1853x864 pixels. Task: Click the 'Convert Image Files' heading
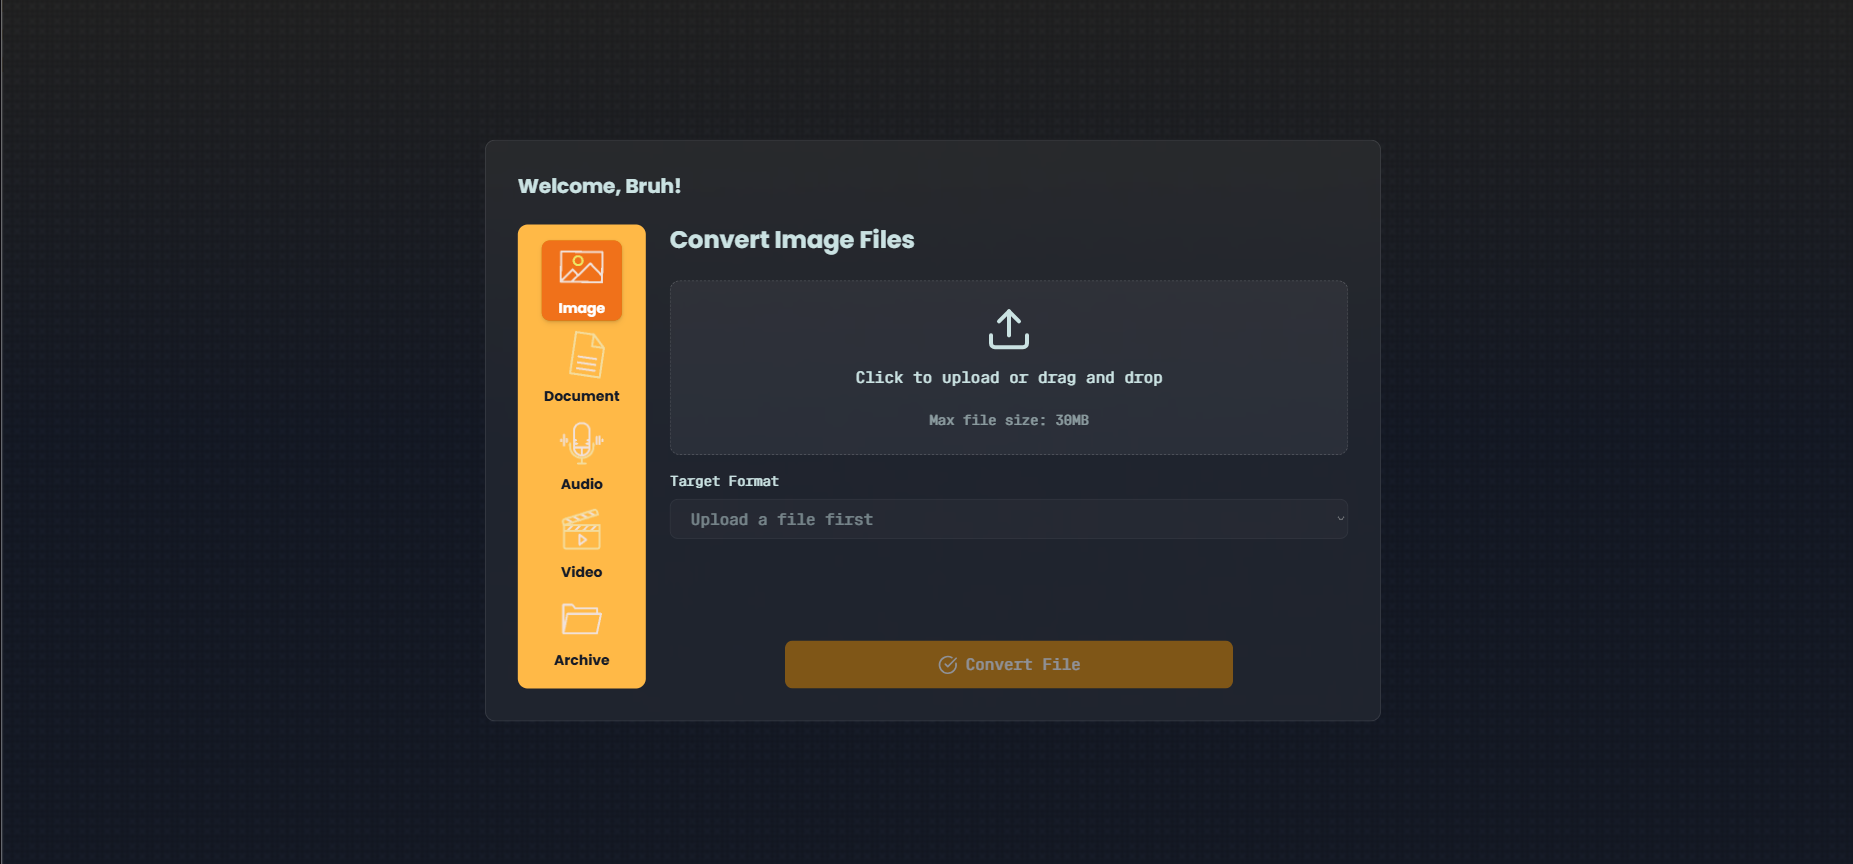pyautogui.click(x=791, y=240)
